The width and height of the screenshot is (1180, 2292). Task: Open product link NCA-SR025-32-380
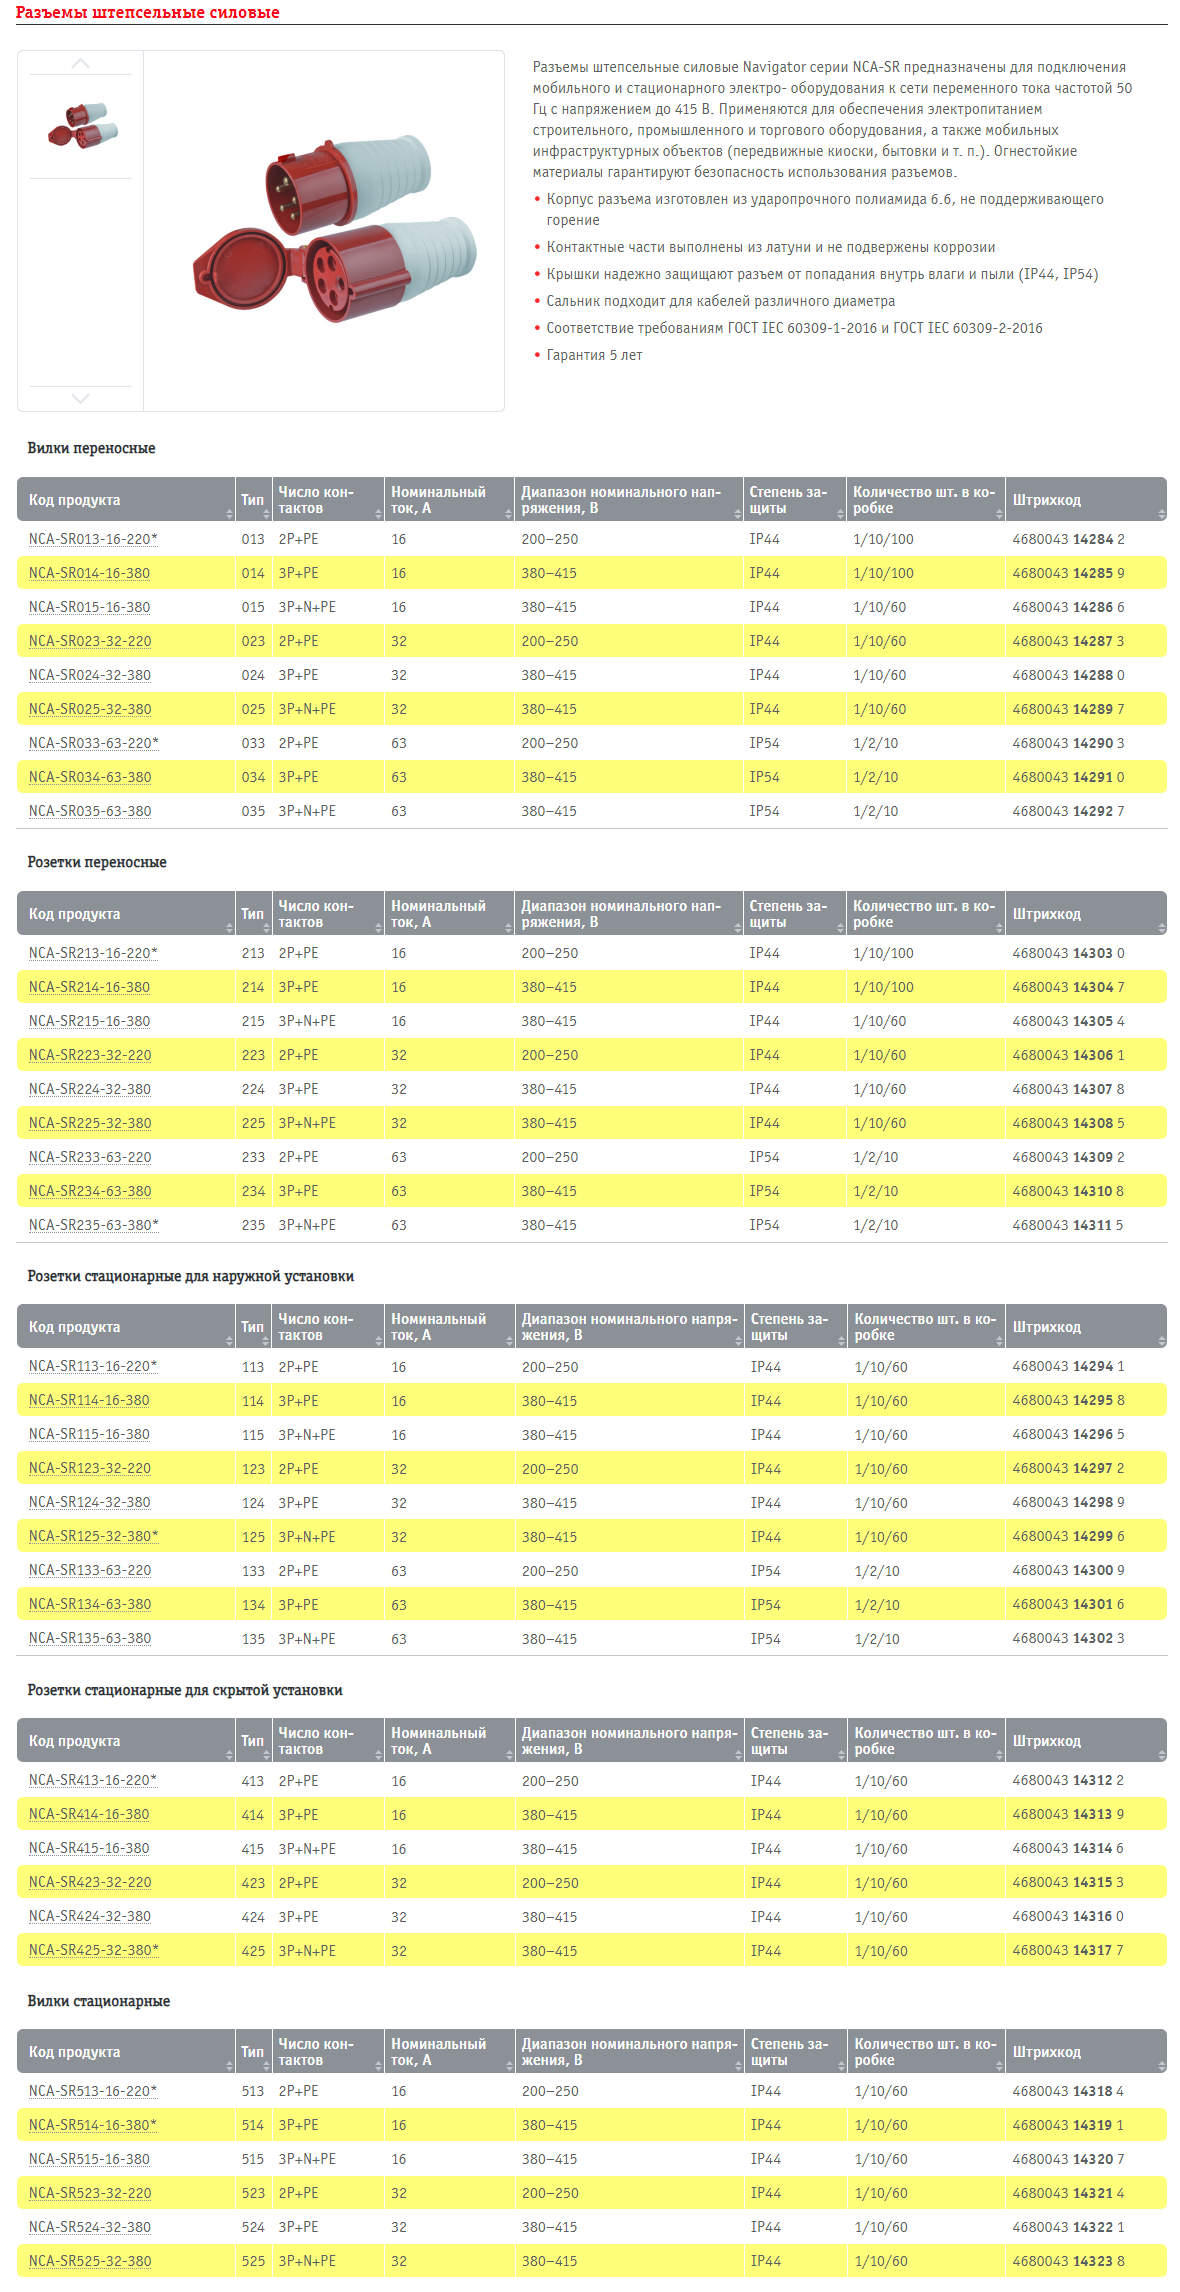[x=90, y=709]
